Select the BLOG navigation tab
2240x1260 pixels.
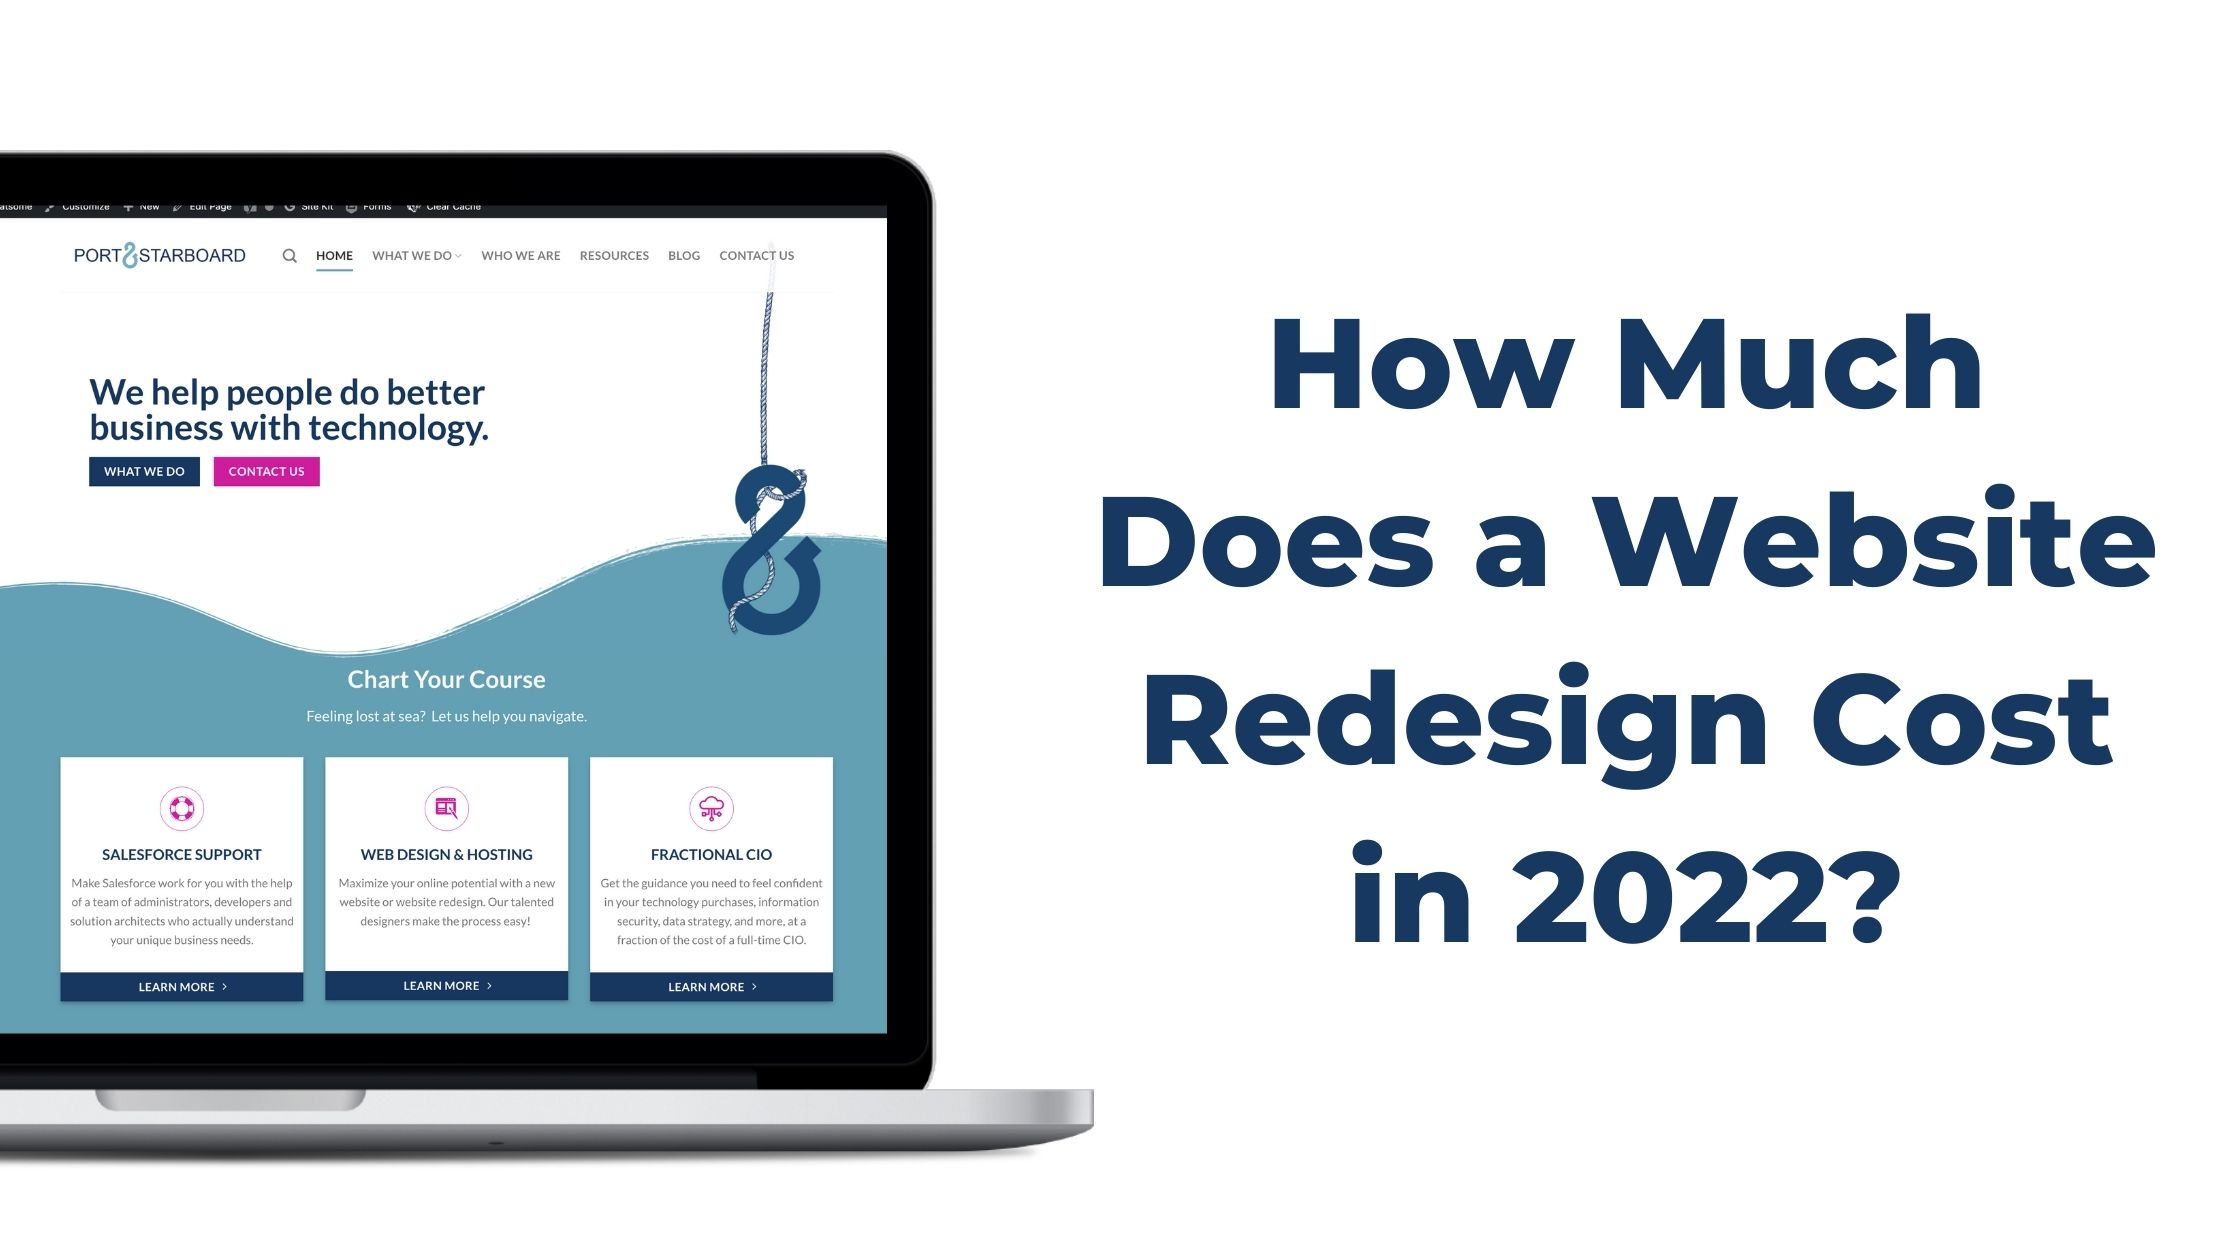685,254
